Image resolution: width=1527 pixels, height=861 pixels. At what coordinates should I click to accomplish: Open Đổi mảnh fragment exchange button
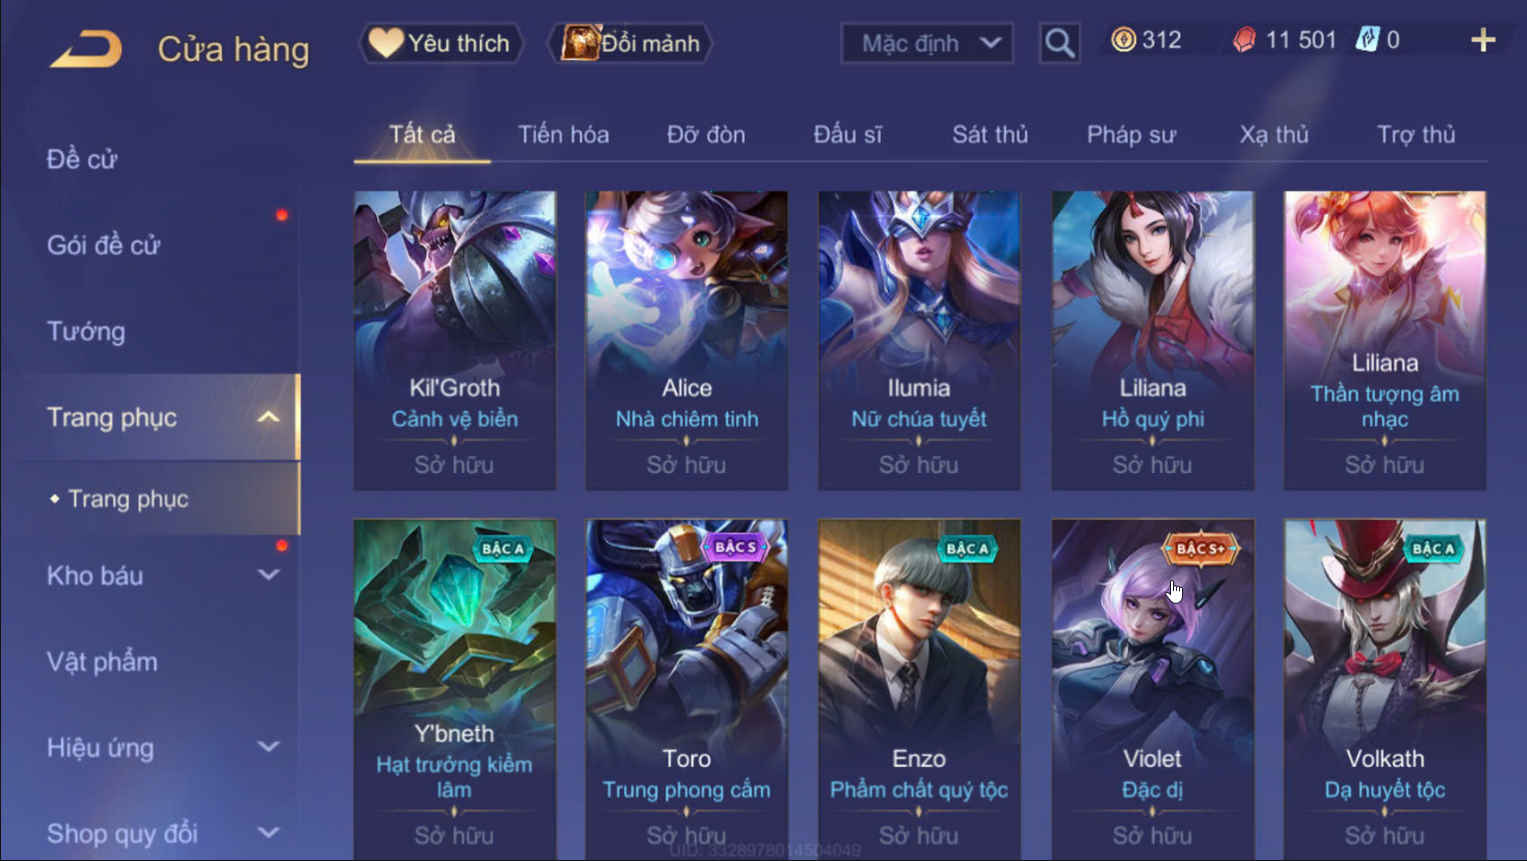click(x=630, y=43)
